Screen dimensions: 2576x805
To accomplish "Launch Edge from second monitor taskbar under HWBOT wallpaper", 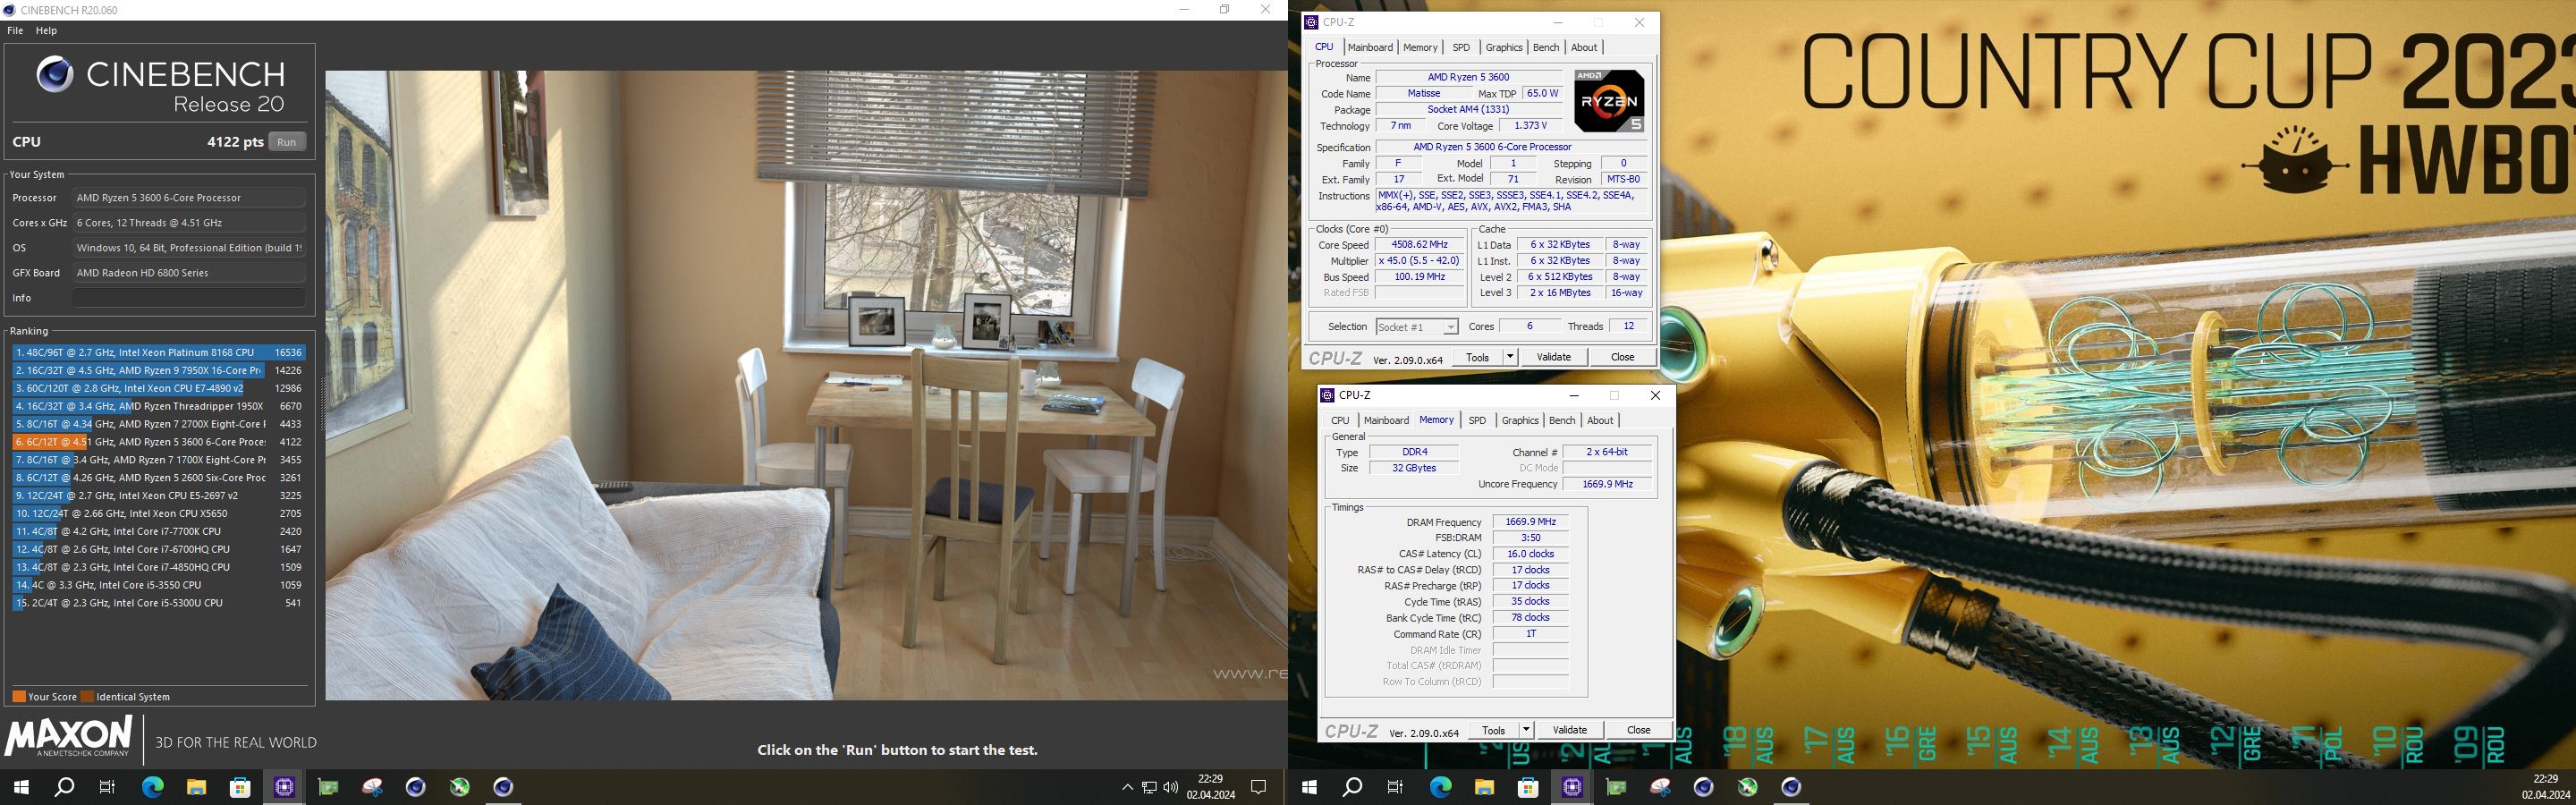I will [x=1440, y=787].
